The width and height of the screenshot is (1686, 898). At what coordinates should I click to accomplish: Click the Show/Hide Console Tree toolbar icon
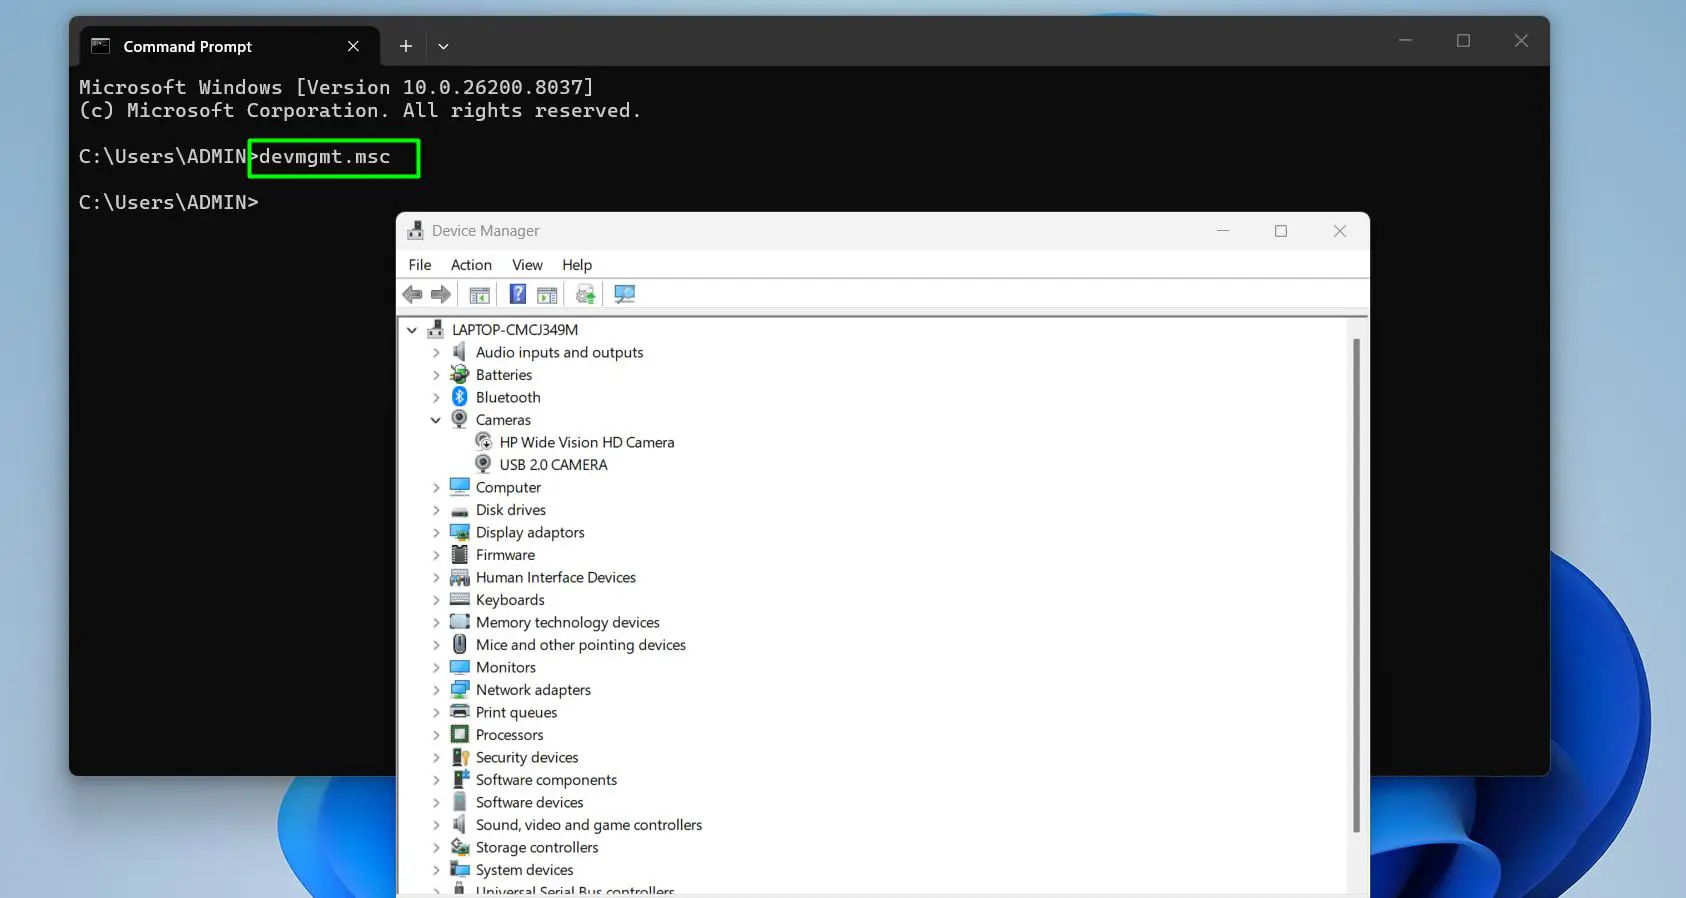(479, 294)
